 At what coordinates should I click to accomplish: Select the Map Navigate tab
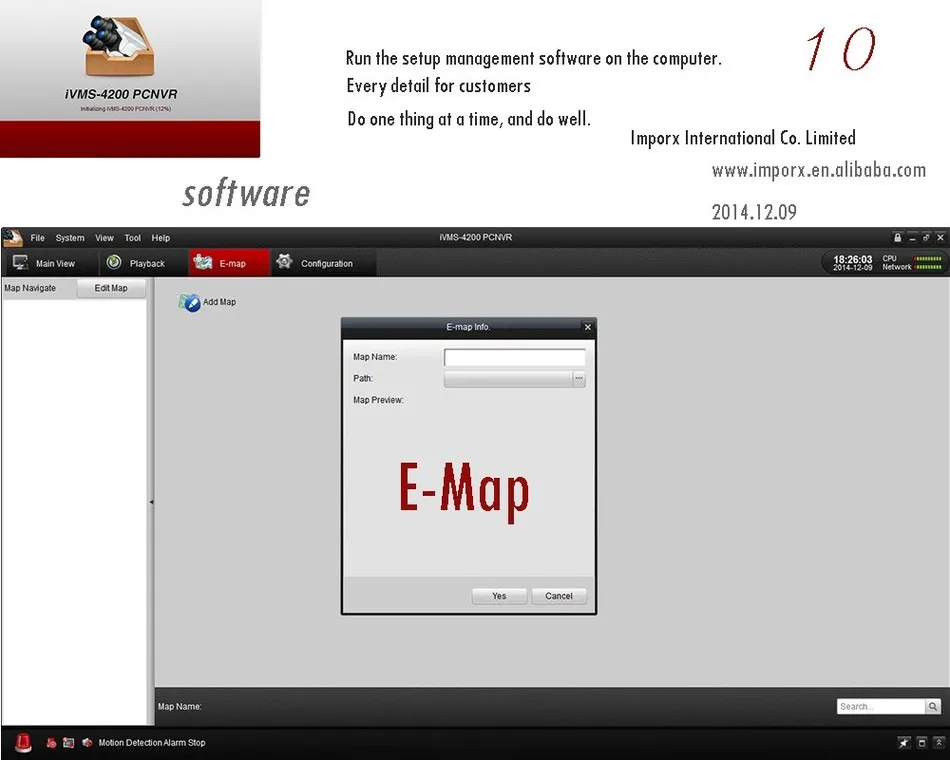(x=30, y=288)
